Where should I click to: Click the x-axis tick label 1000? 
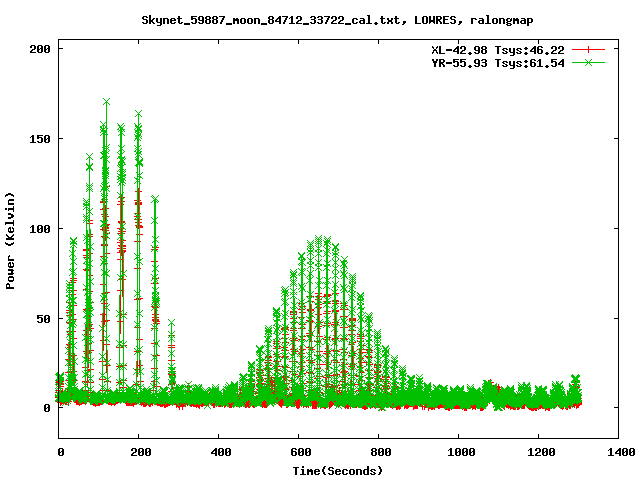pos(461,452)
